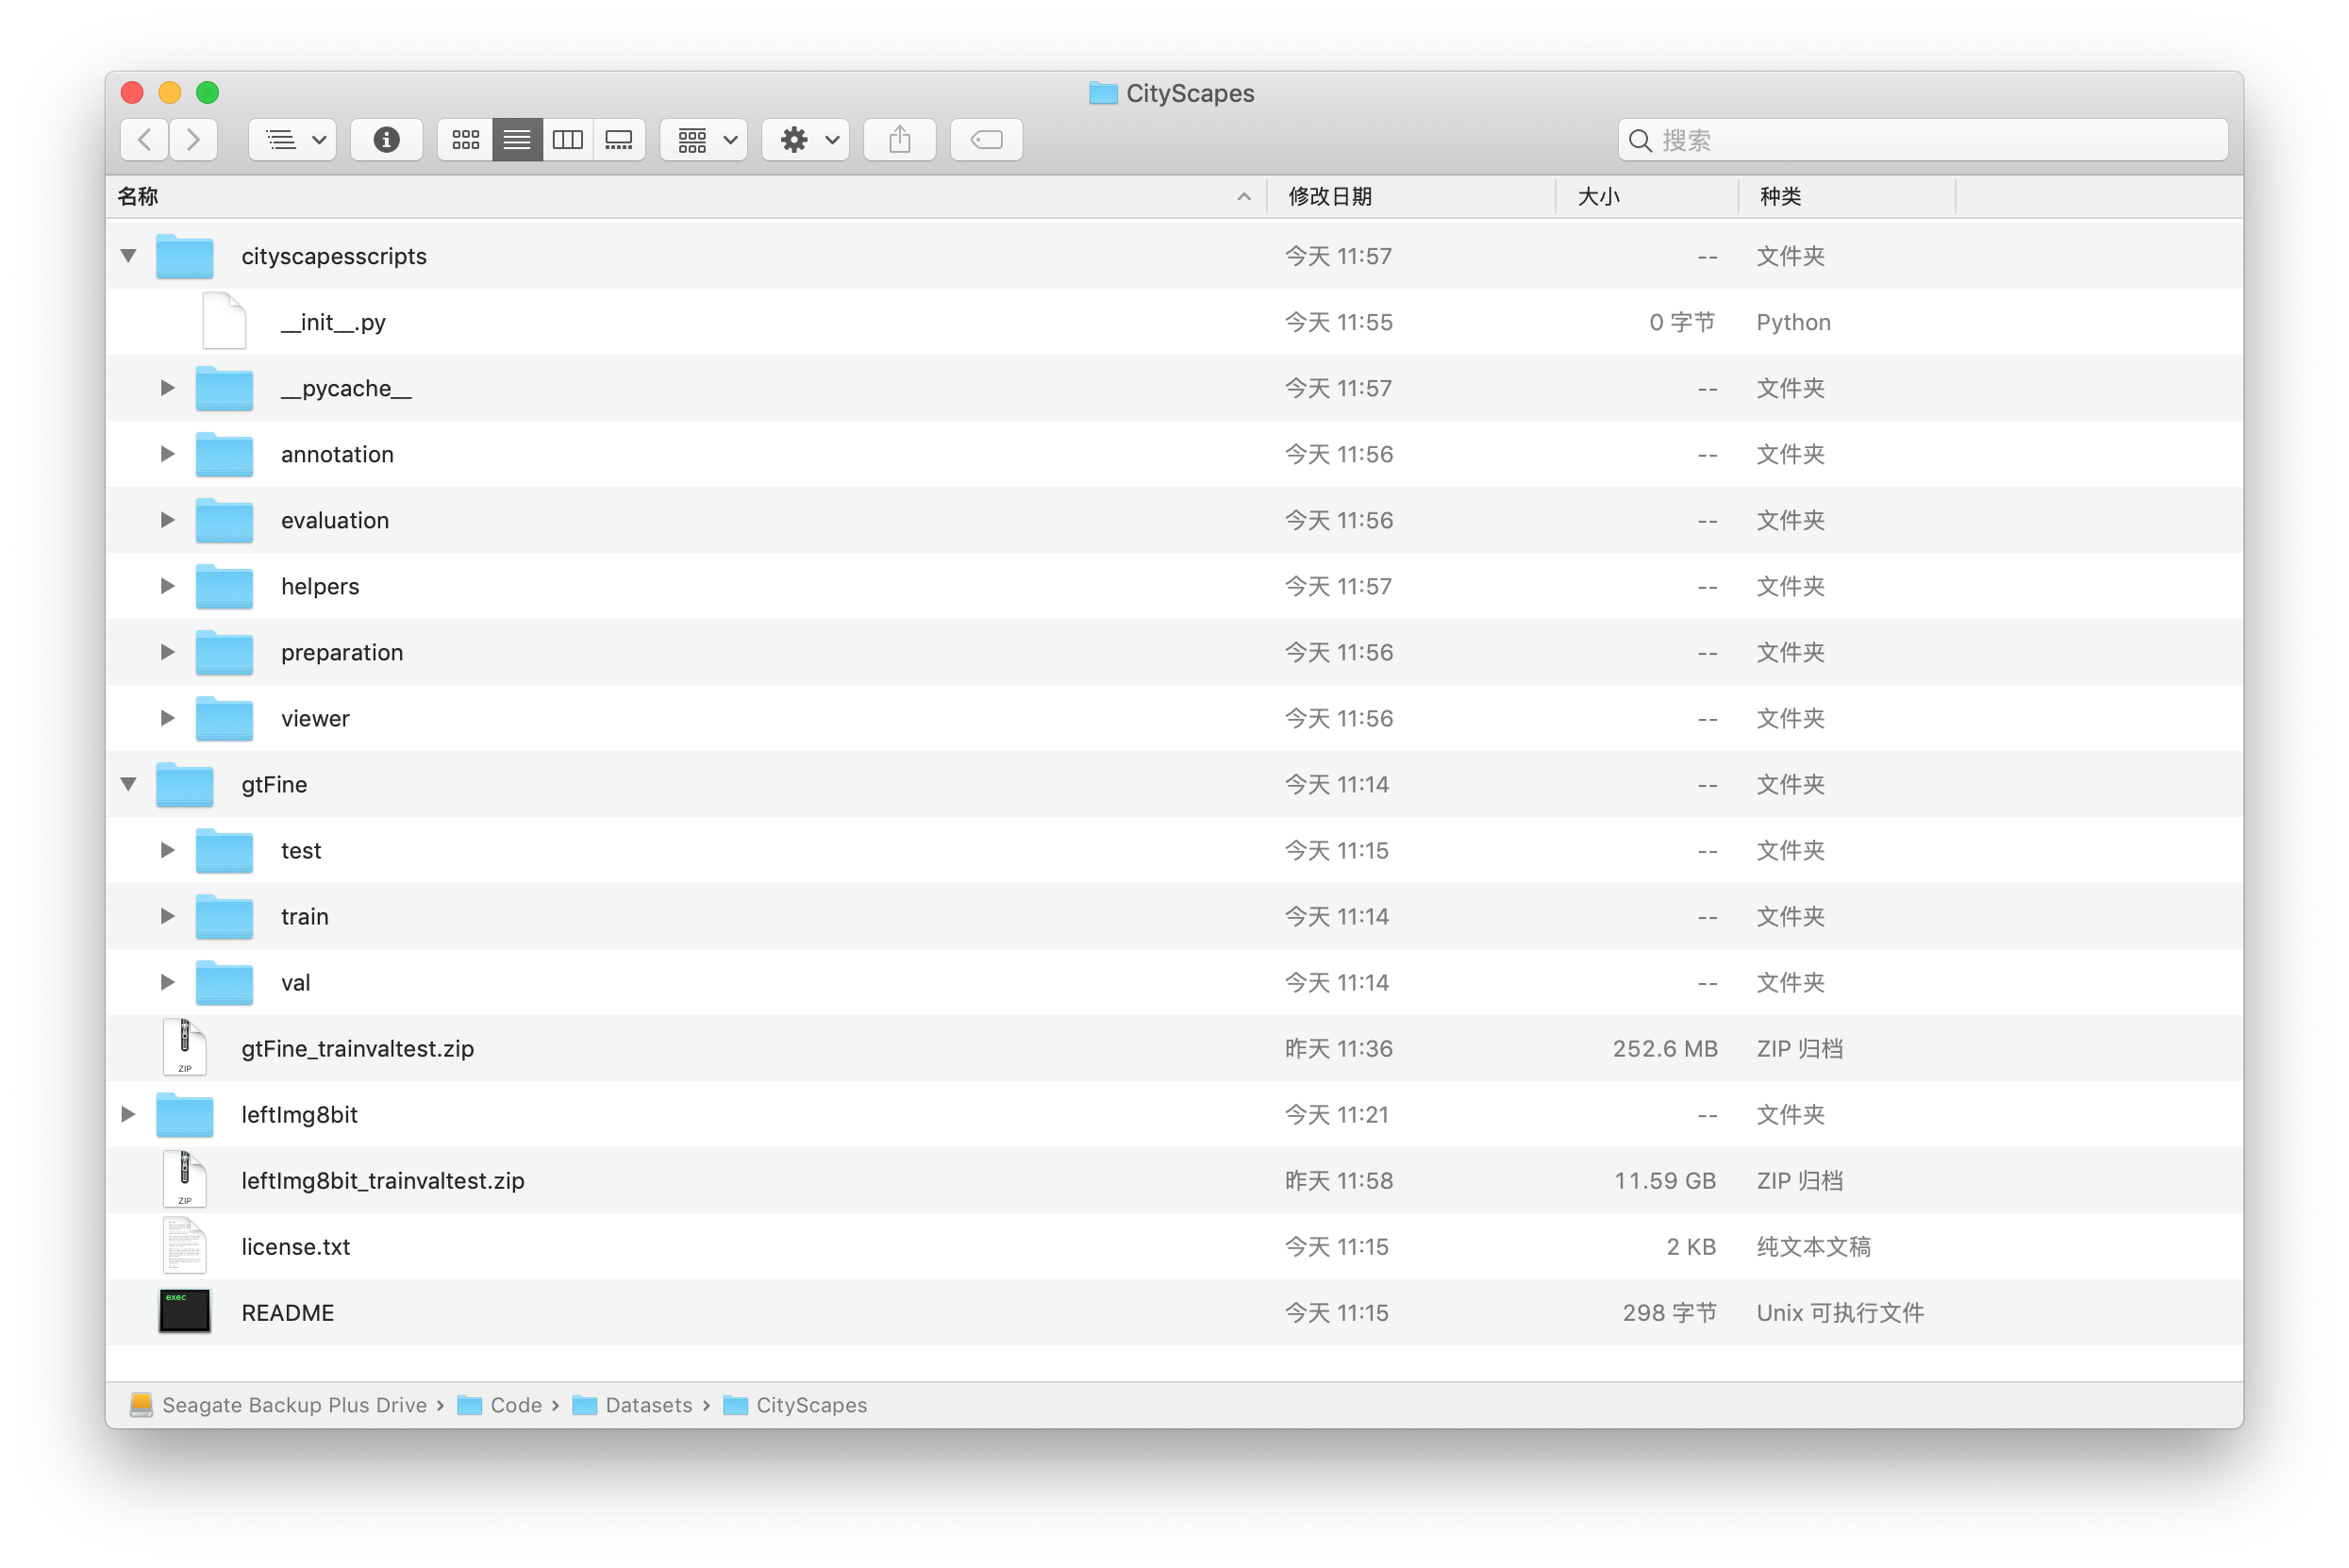The width and height of the screenshot is (2349, 1568).
Task: Switch to icon view
Action: pos(465,139)
